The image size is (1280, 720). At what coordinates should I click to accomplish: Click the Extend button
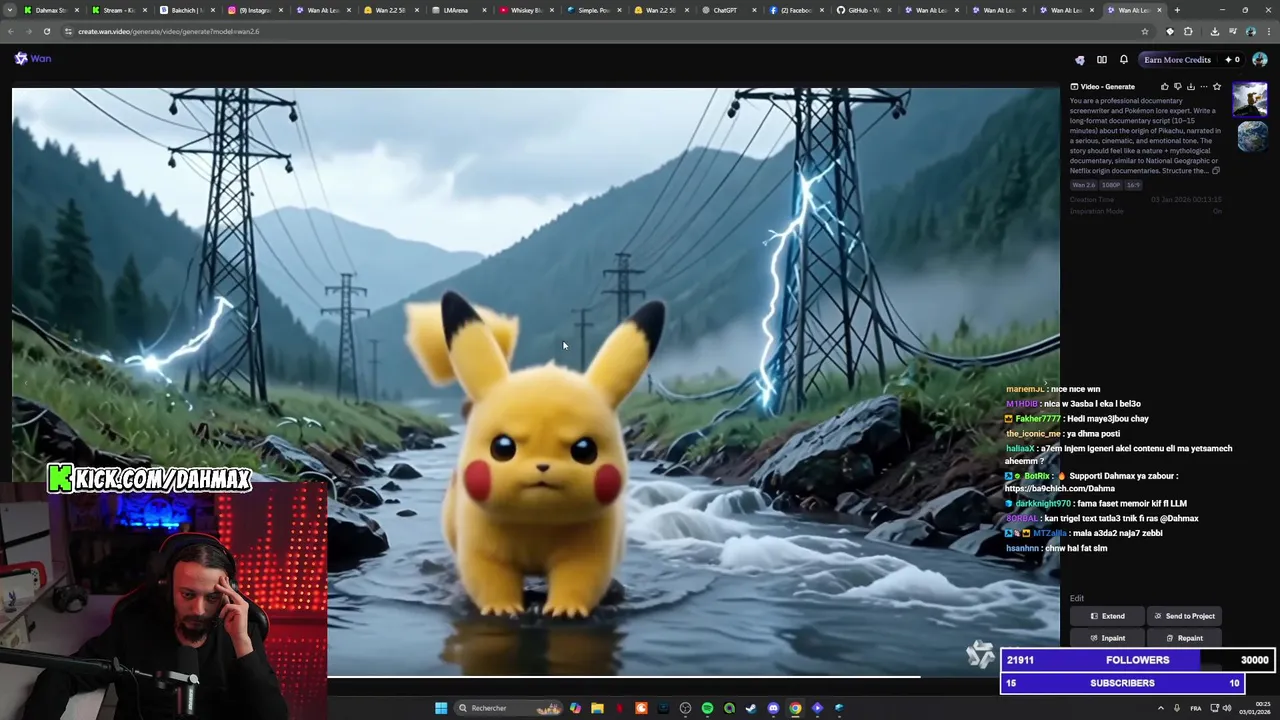pyautogui.click(x=1107, y=616)
